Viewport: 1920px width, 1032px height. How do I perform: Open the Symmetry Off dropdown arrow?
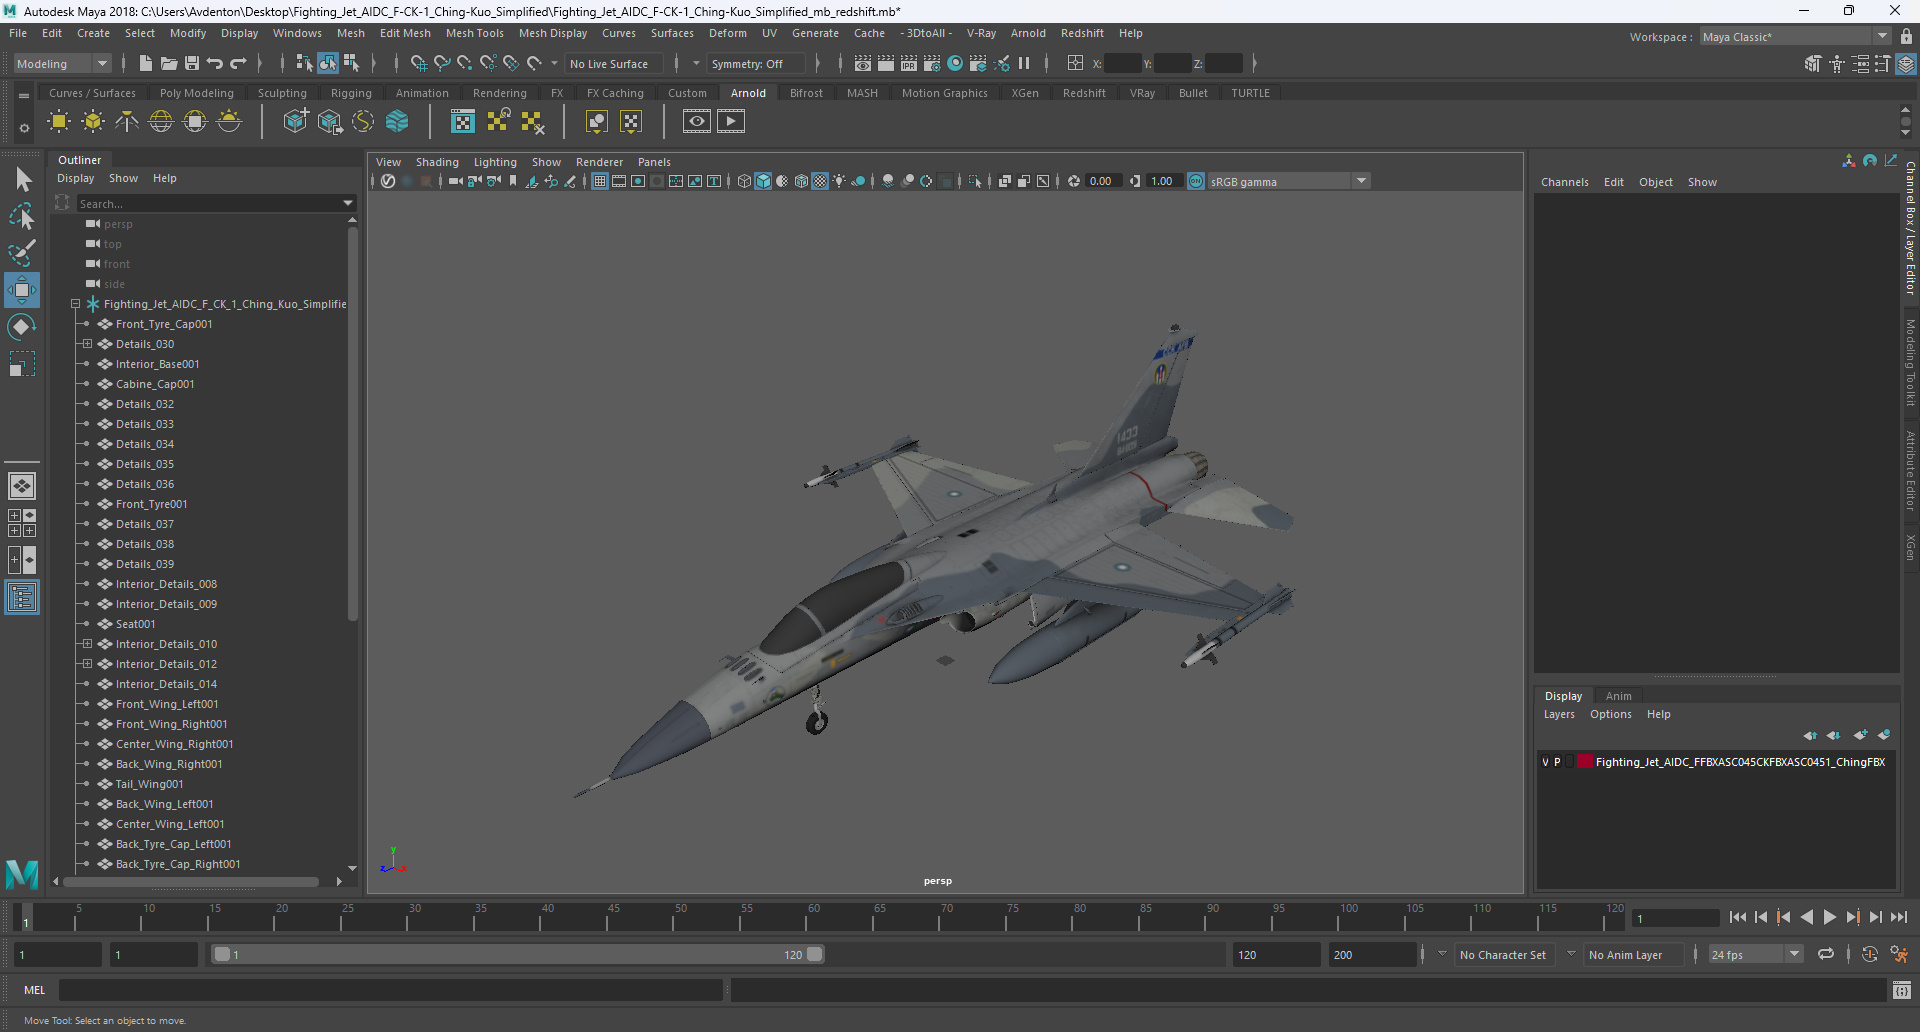click(x=696, y=63)
